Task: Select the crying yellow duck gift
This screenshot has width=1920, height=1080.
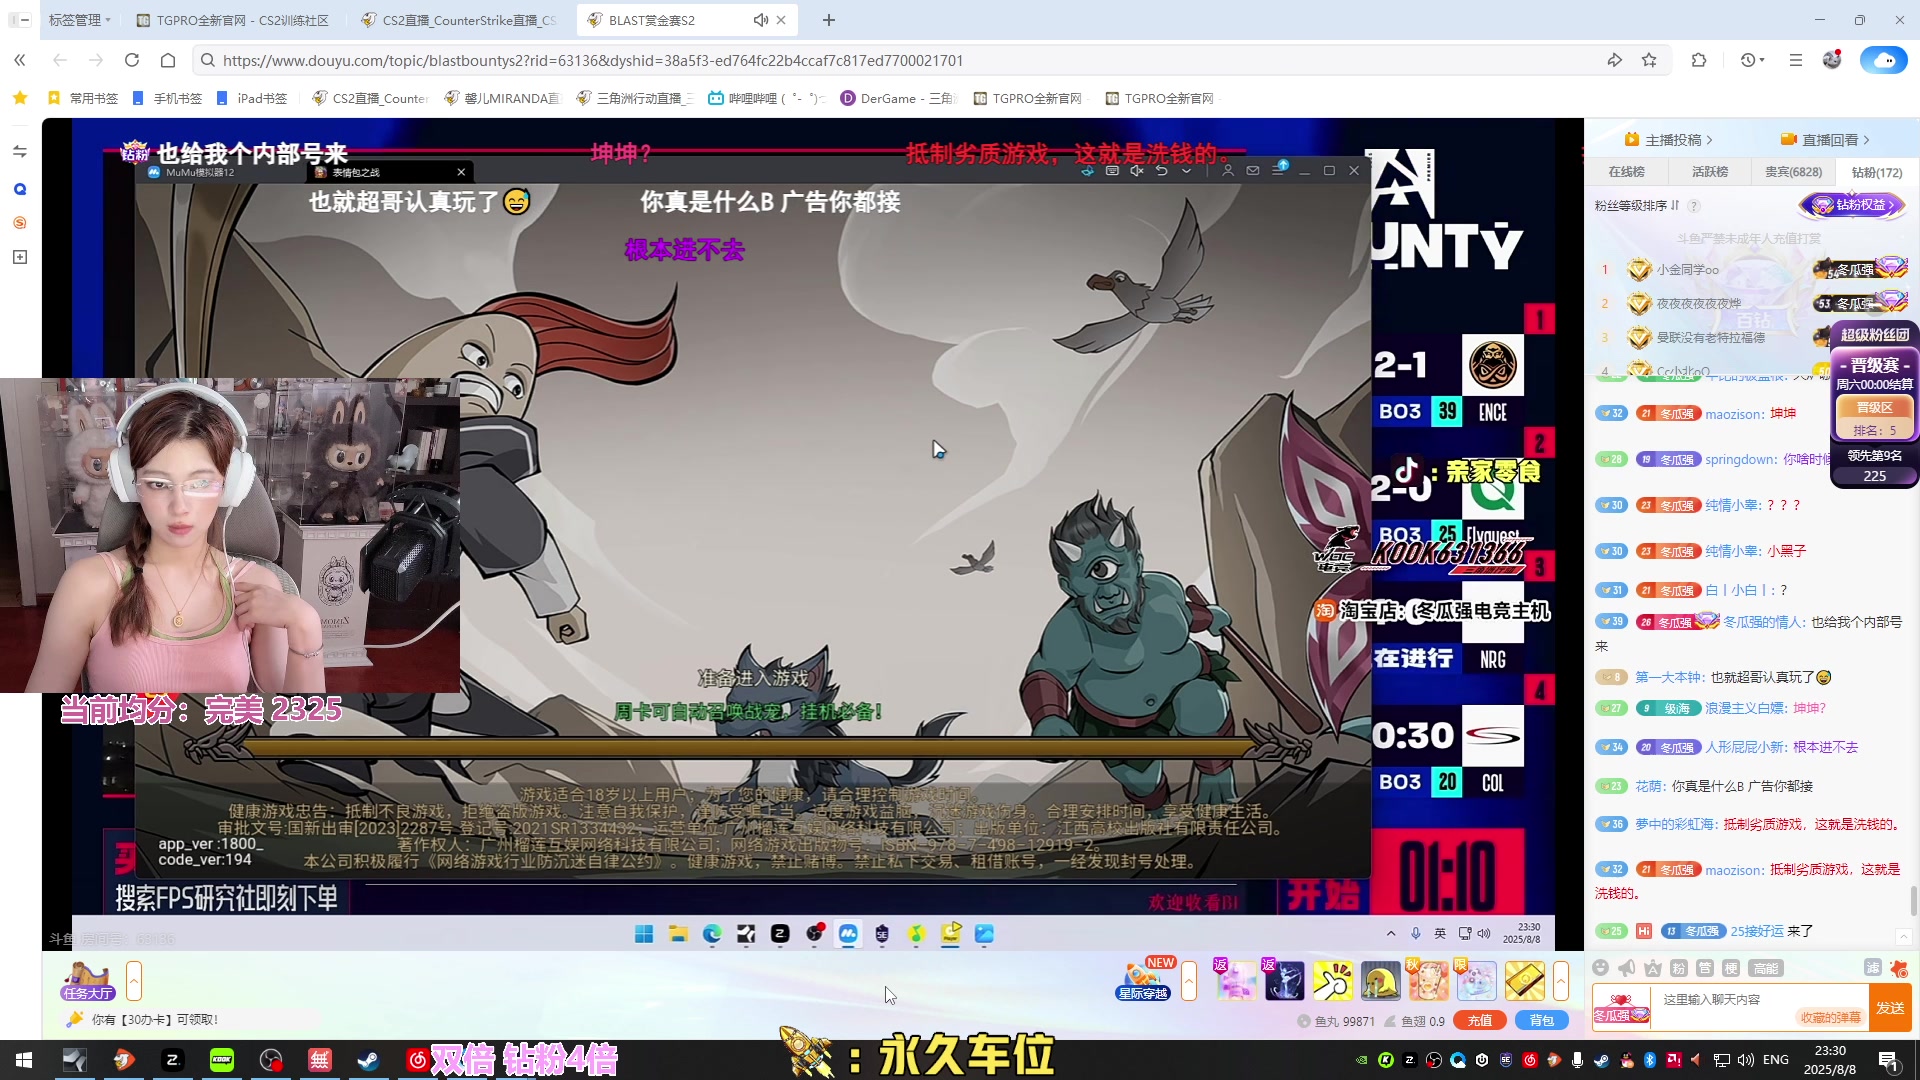Action: point(1380,980)
